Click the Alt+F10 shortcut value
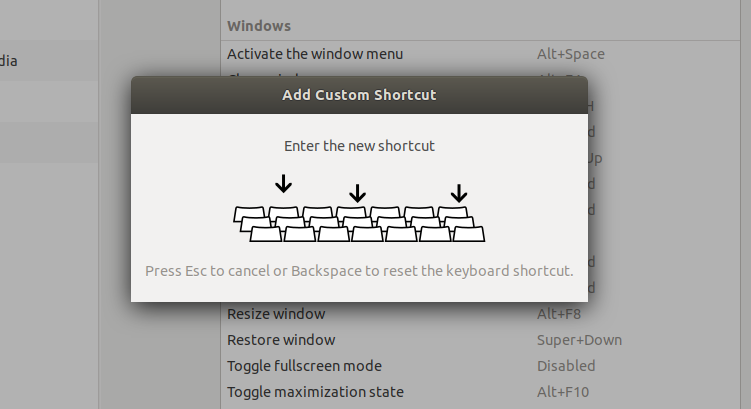751x409 pixels. click(x=563, y=392)
